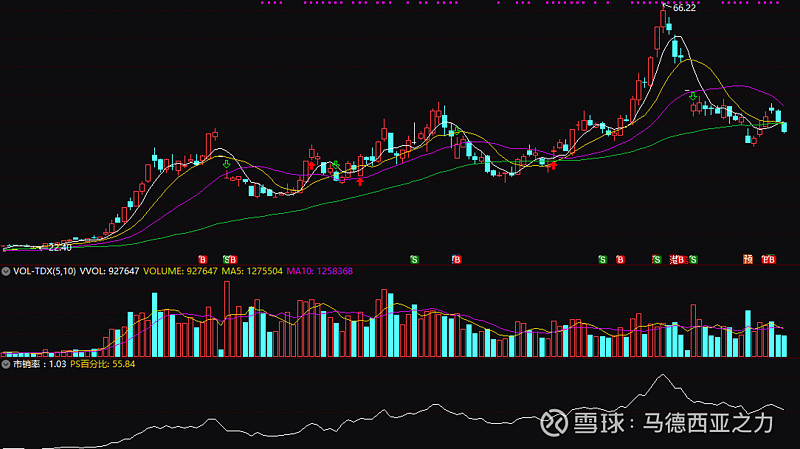Click the VOLUME: 927647 readout
This screenshot has width=800, height=449.
[180, 271]
